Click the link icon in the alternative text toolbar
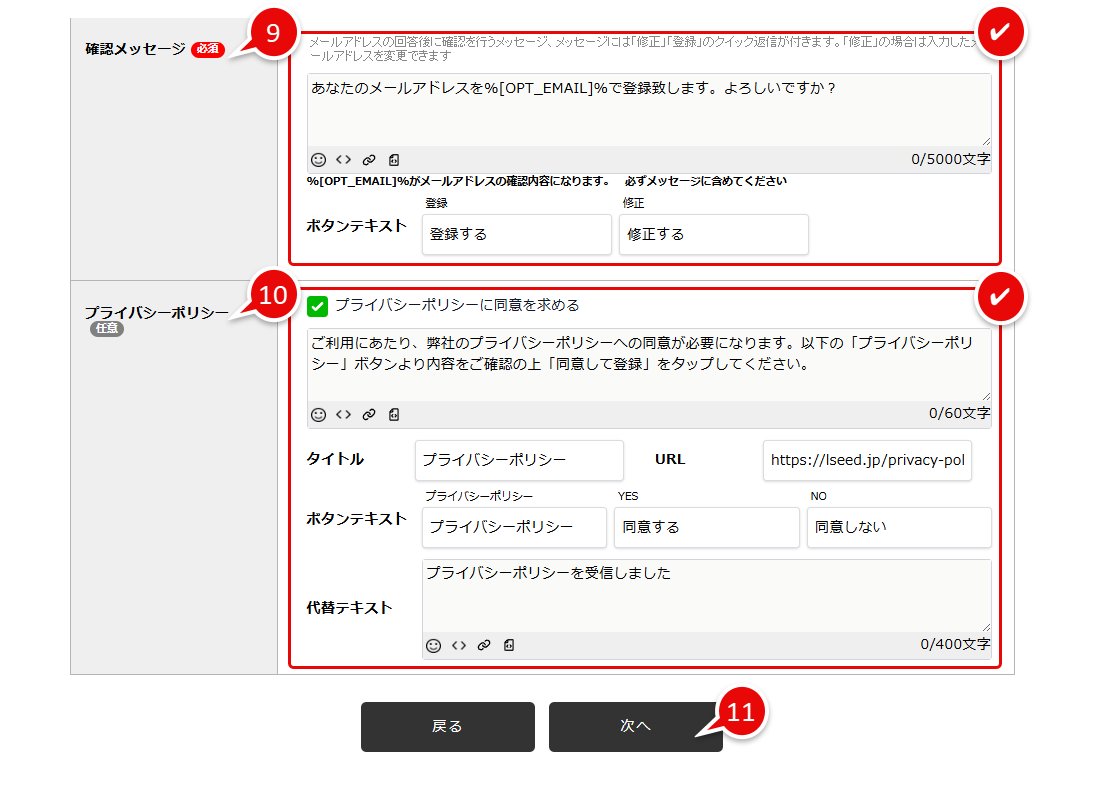The height and width of the screenshot is (797, 1100). coord(484,645)
